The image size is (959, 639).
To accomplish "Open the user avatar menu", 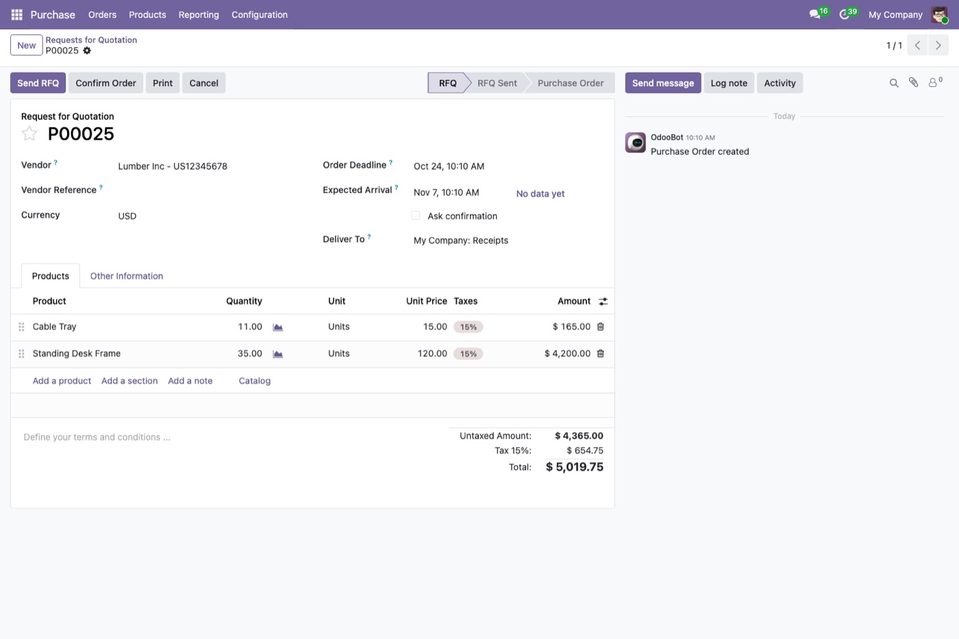I will tap(939, 15).
